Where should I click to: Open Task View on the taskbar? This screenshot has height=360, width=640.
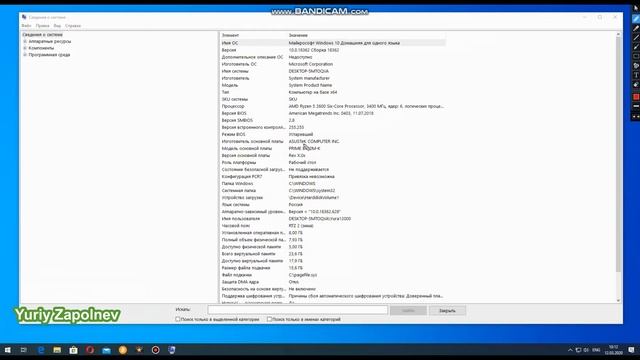point(24,350)
